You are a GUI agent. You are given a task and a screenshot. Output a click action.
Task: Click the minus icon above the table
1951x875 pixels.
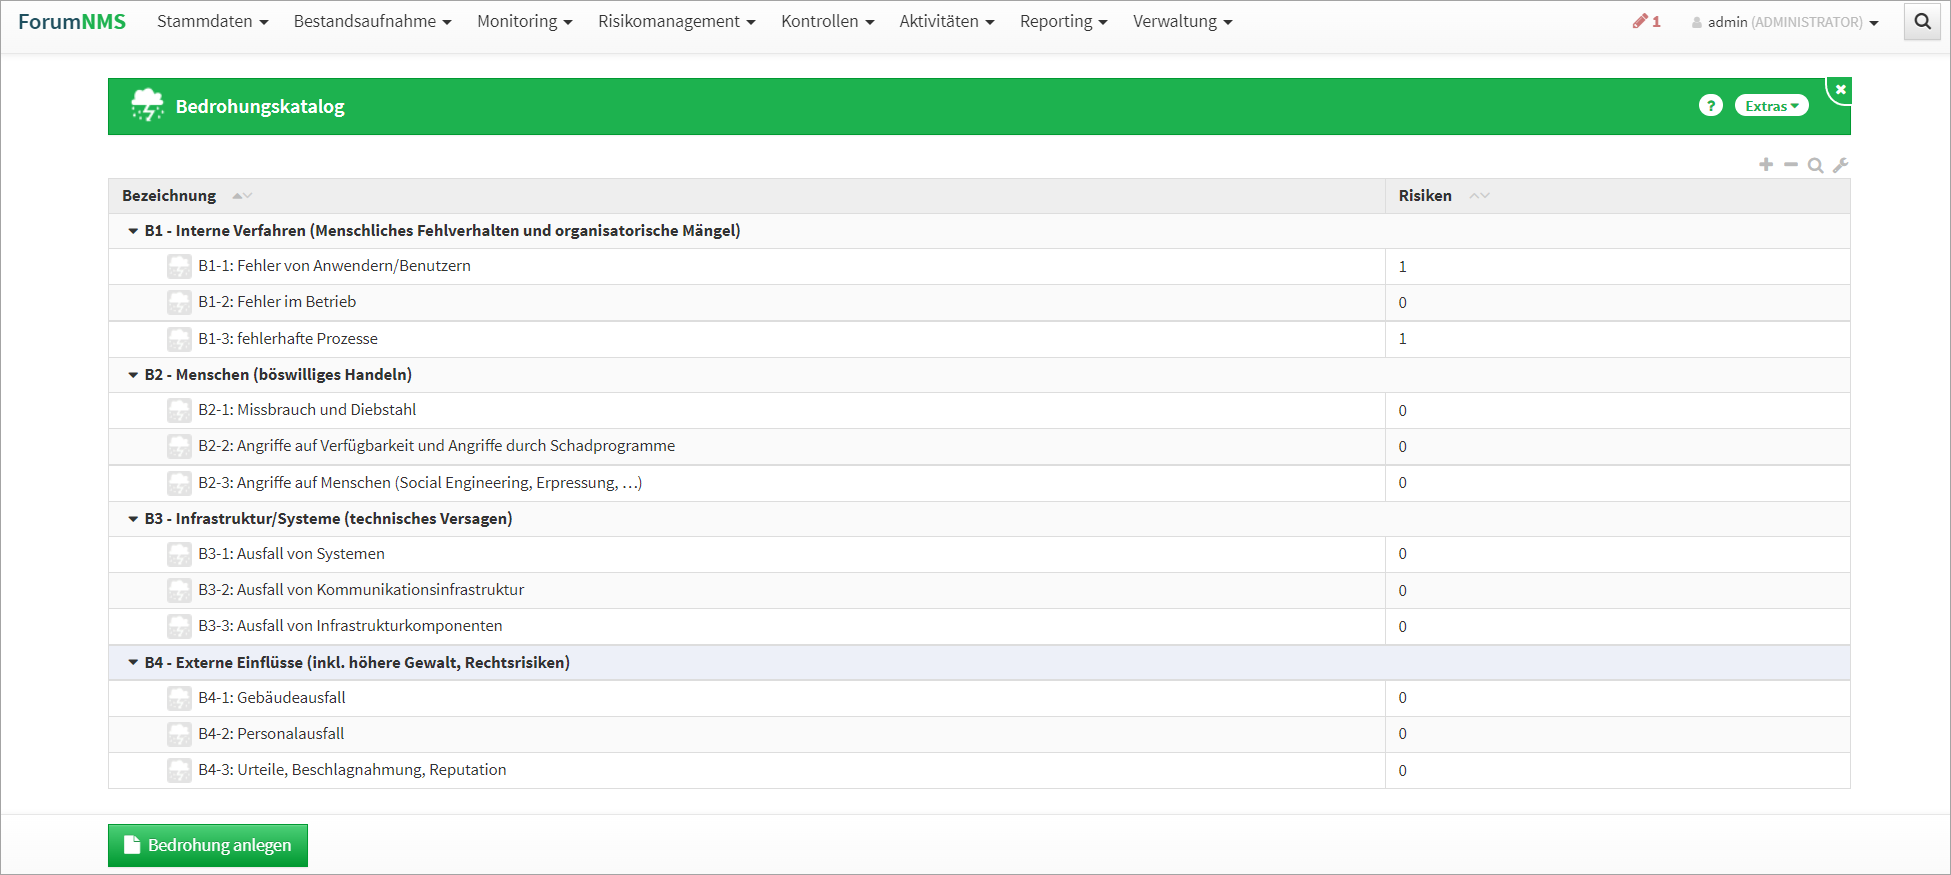[1791, 165]
